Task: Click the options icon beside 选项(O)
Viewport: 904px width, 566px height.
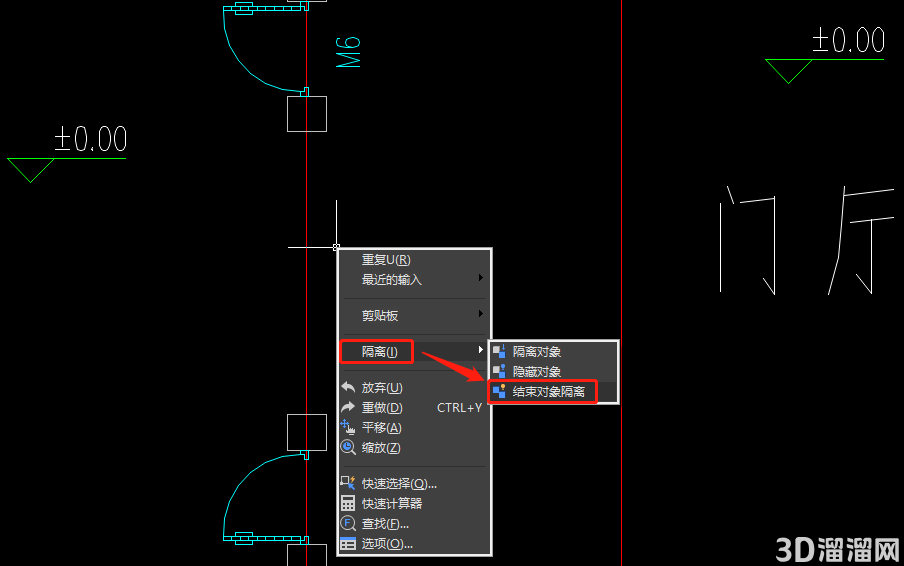Action: [348, 544]
